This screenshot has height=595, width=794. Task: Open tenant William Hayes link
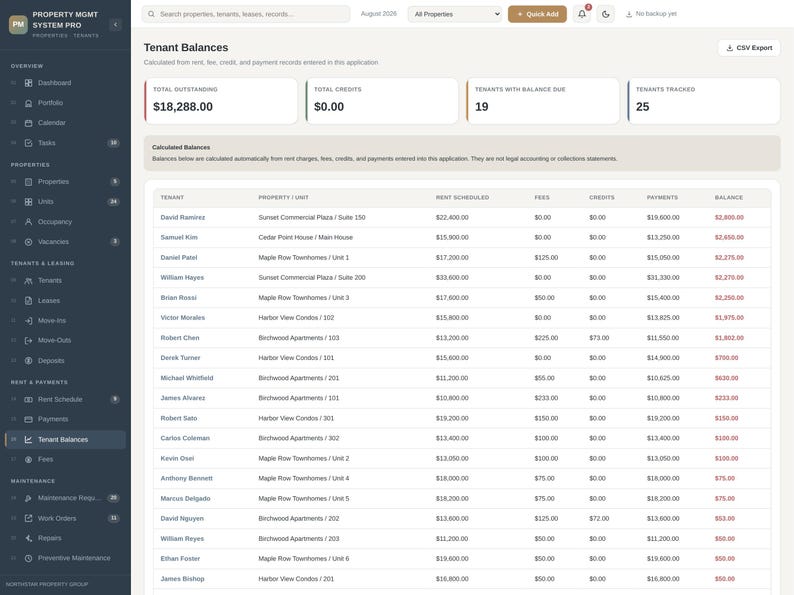coord(182,277)
